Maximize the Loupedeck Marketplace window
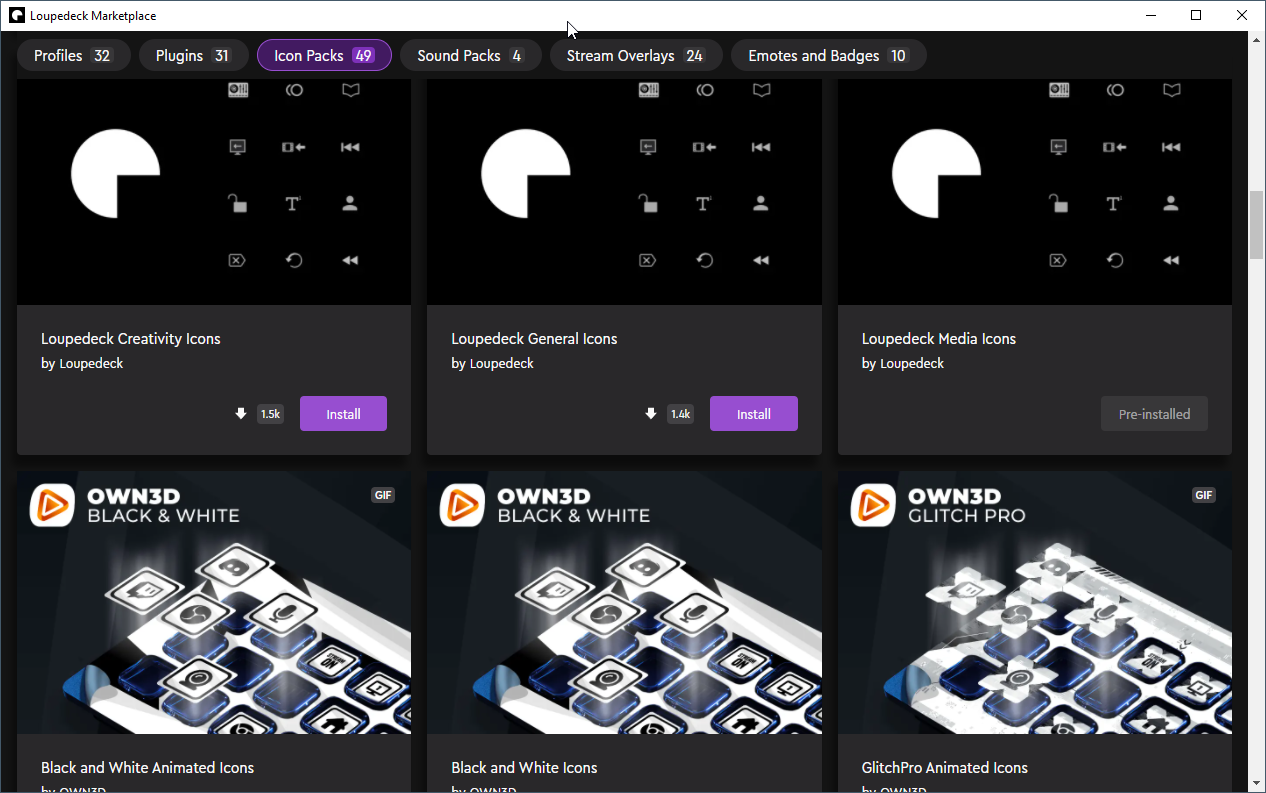 [x=1197, y=16]
